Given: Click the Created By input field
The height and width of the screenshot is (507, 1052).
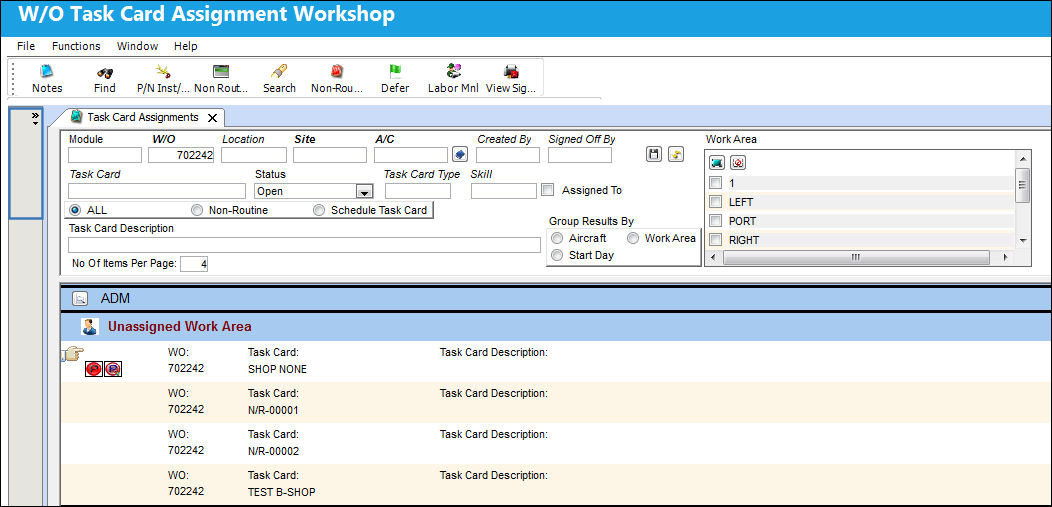Looking at the screenshot, I should click(508, 155).
